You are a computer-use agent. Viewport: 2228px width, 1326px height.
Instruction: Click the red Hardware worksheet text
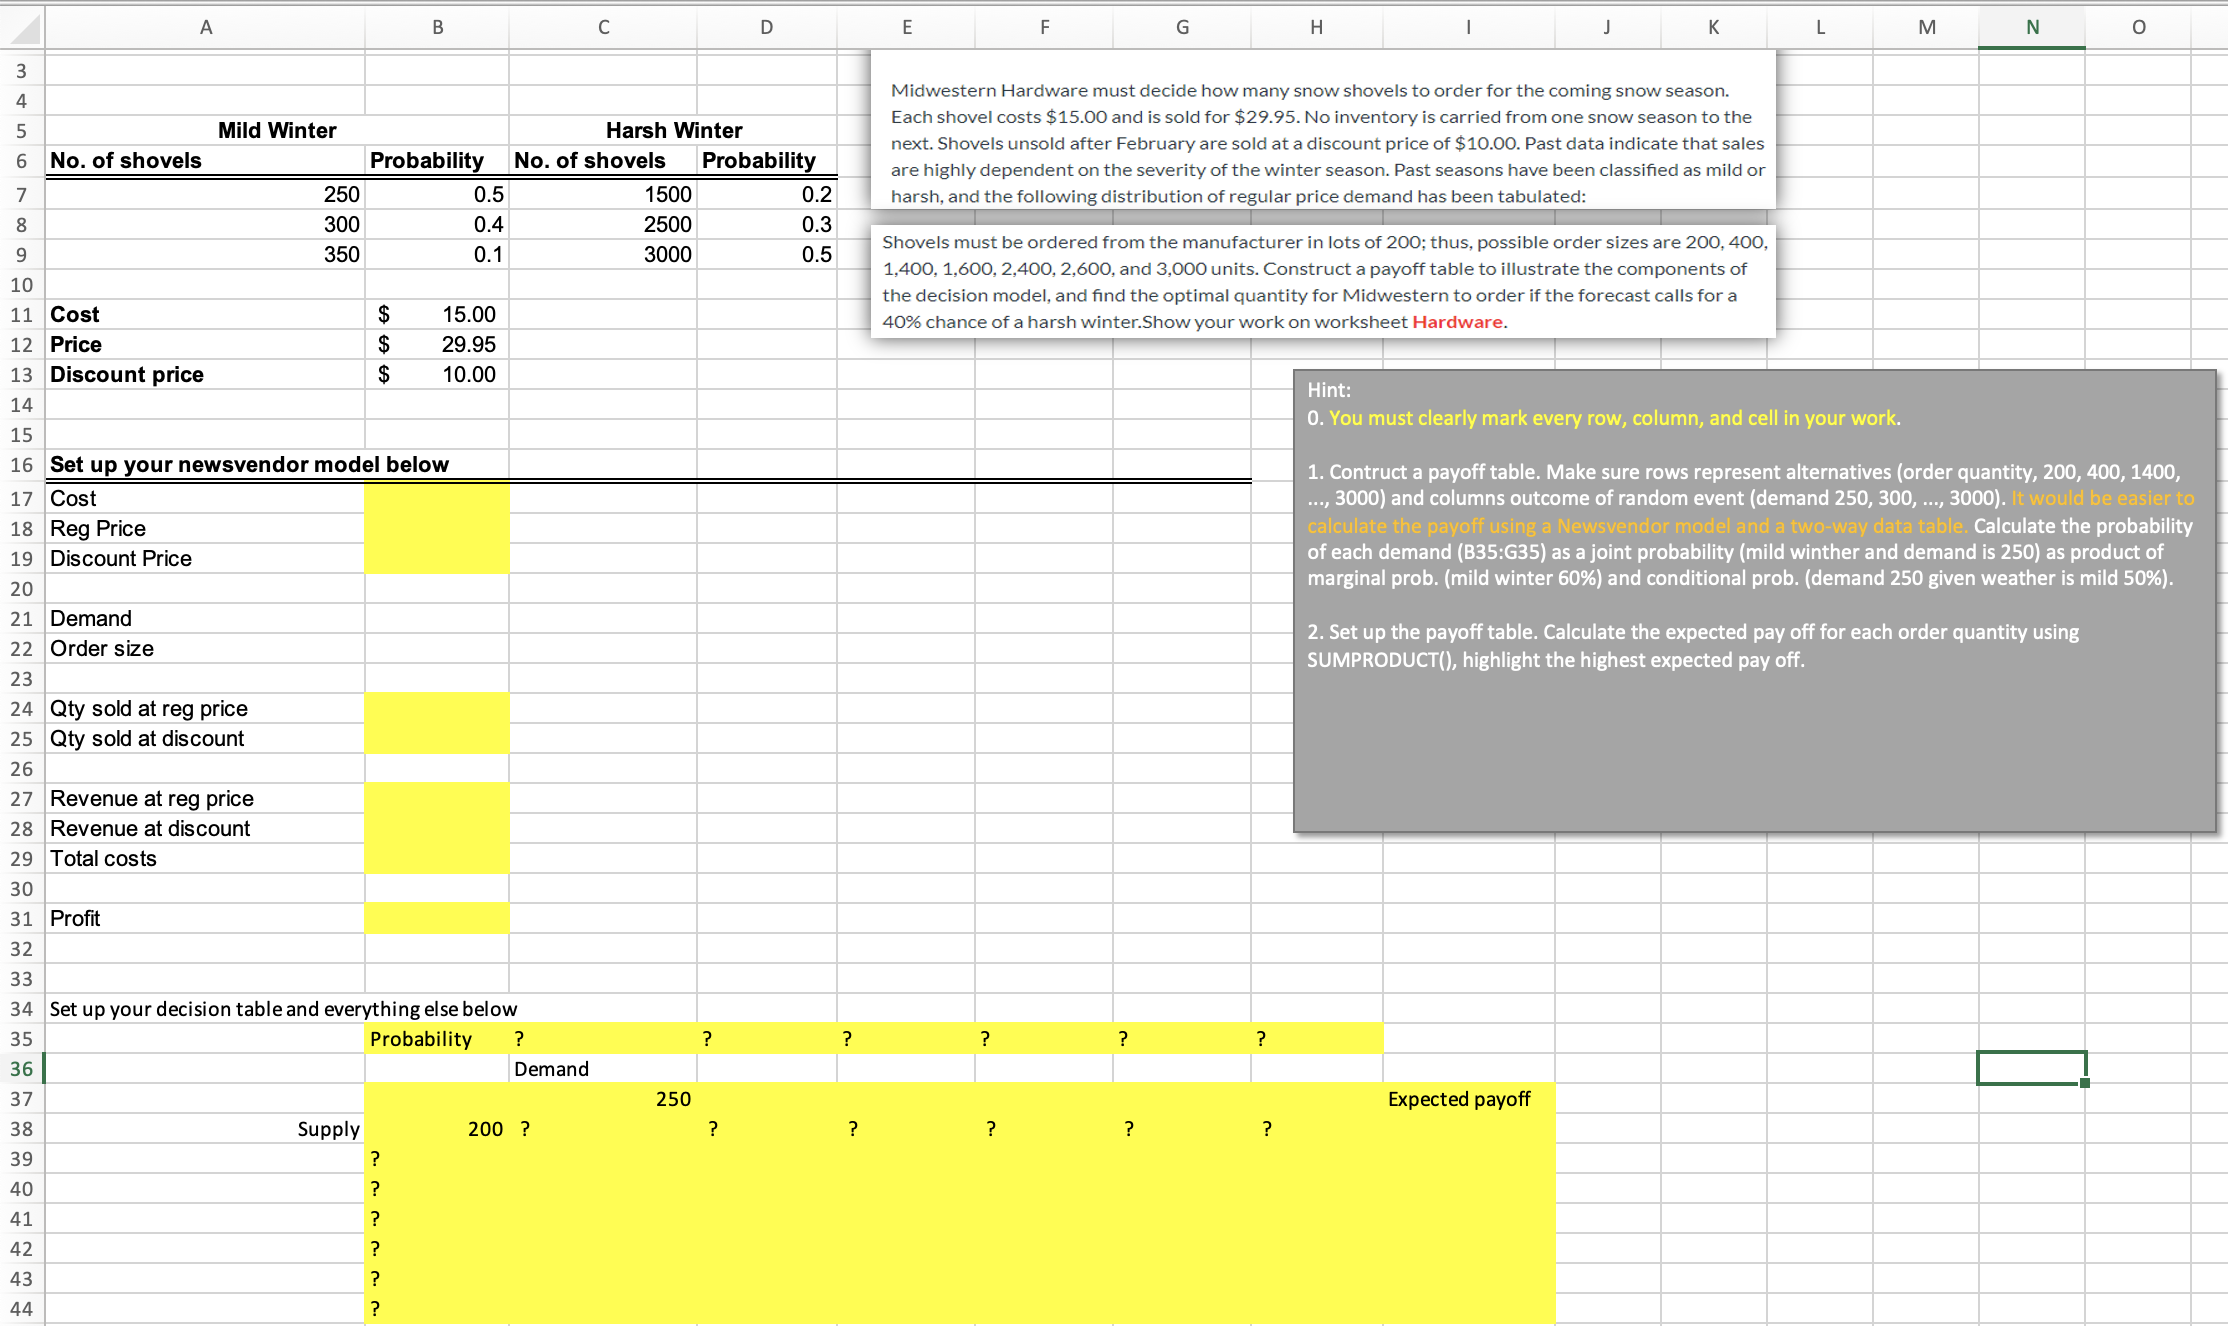point(1457,322)
